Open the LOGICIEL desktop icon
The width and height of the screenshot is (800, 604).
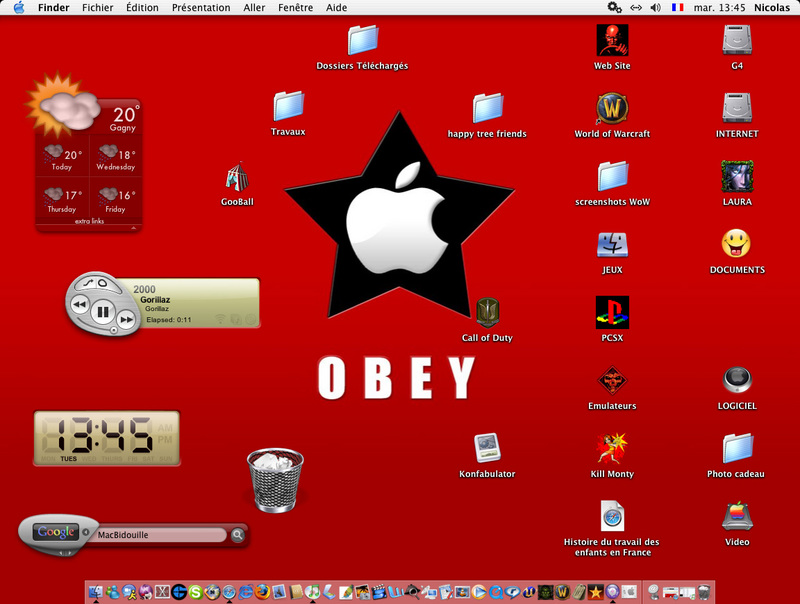[737, 380]
